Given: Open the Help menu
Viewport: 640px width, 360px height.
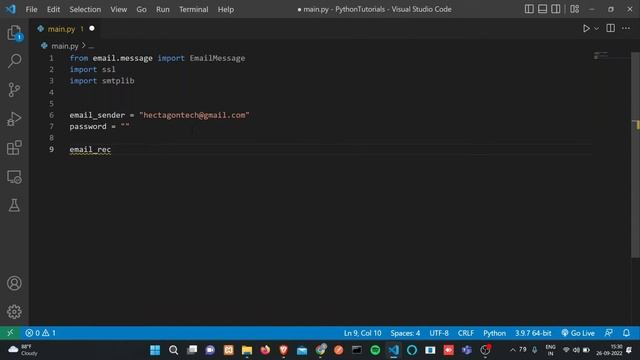Looking at the screenshot, I should pyautogui.click(x=226, y=9).
